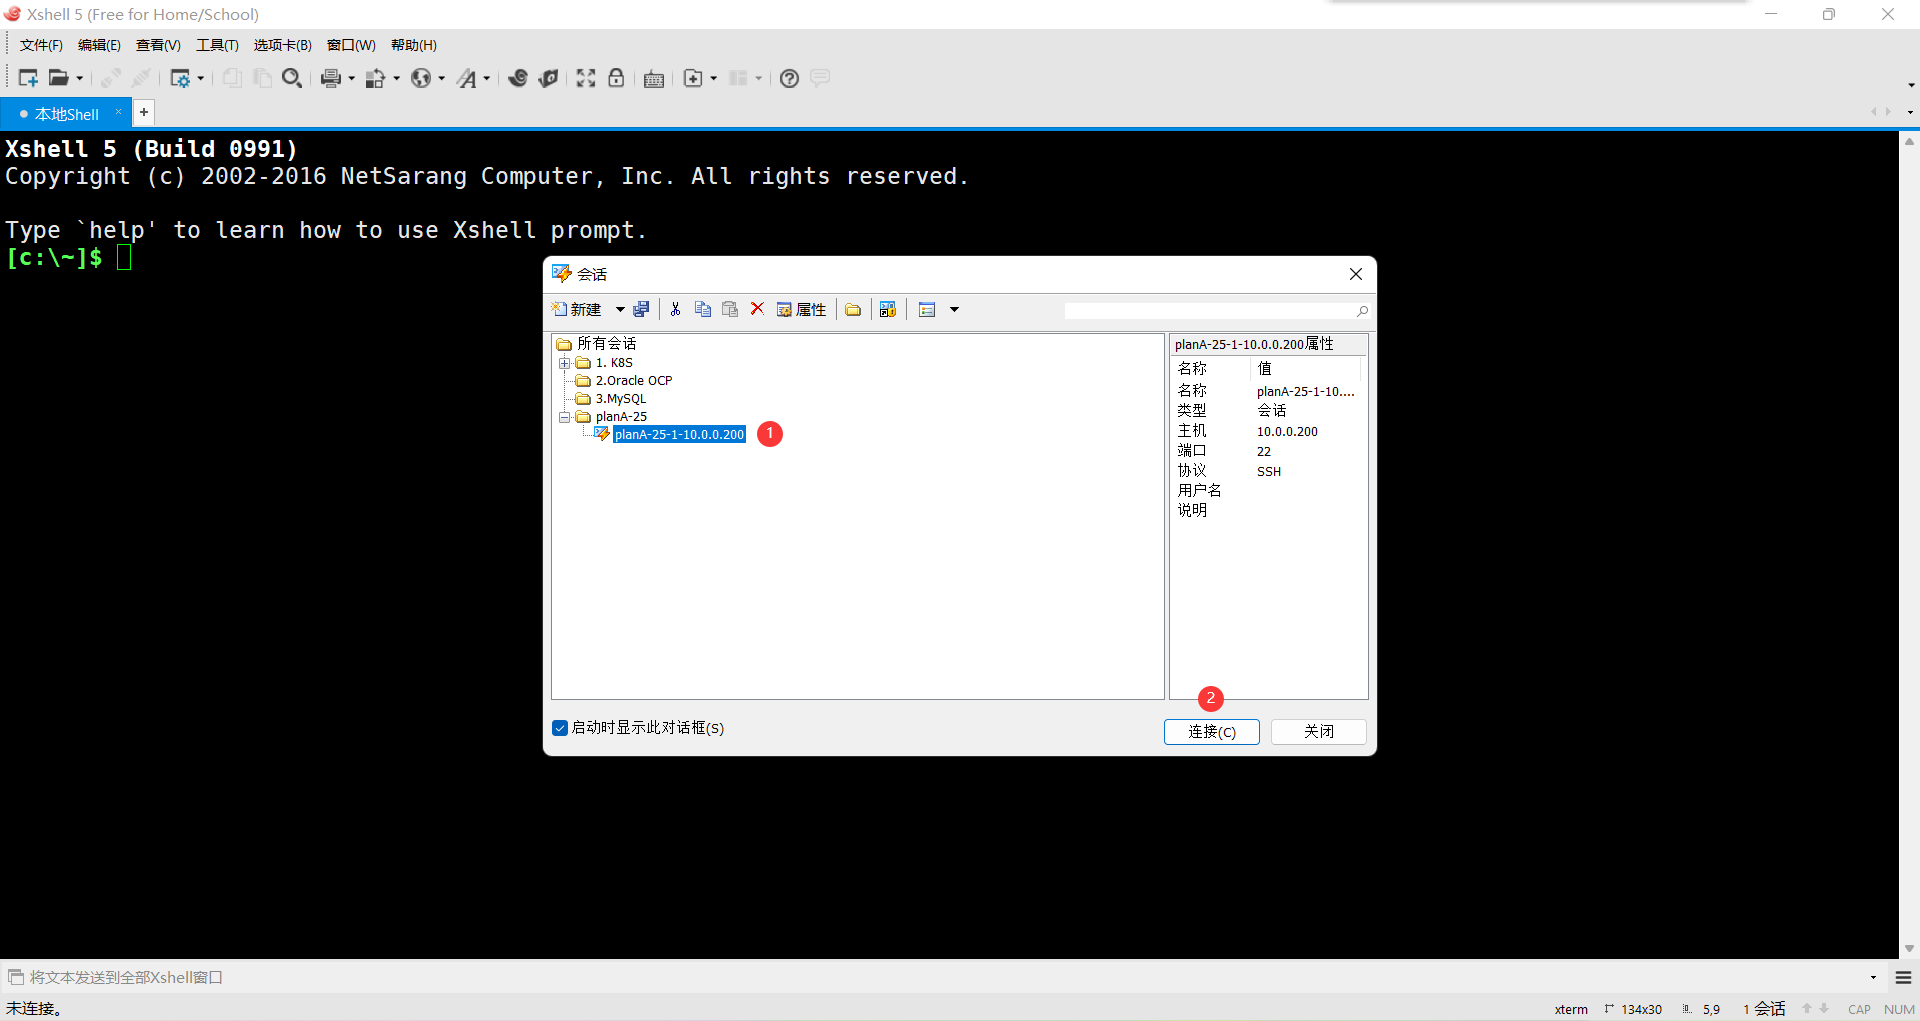Select the planA-25-1-10.0.0.200 session
Image resolution: width=1920 pixels, height=1021 pixels.
click(x=679, y=435)
